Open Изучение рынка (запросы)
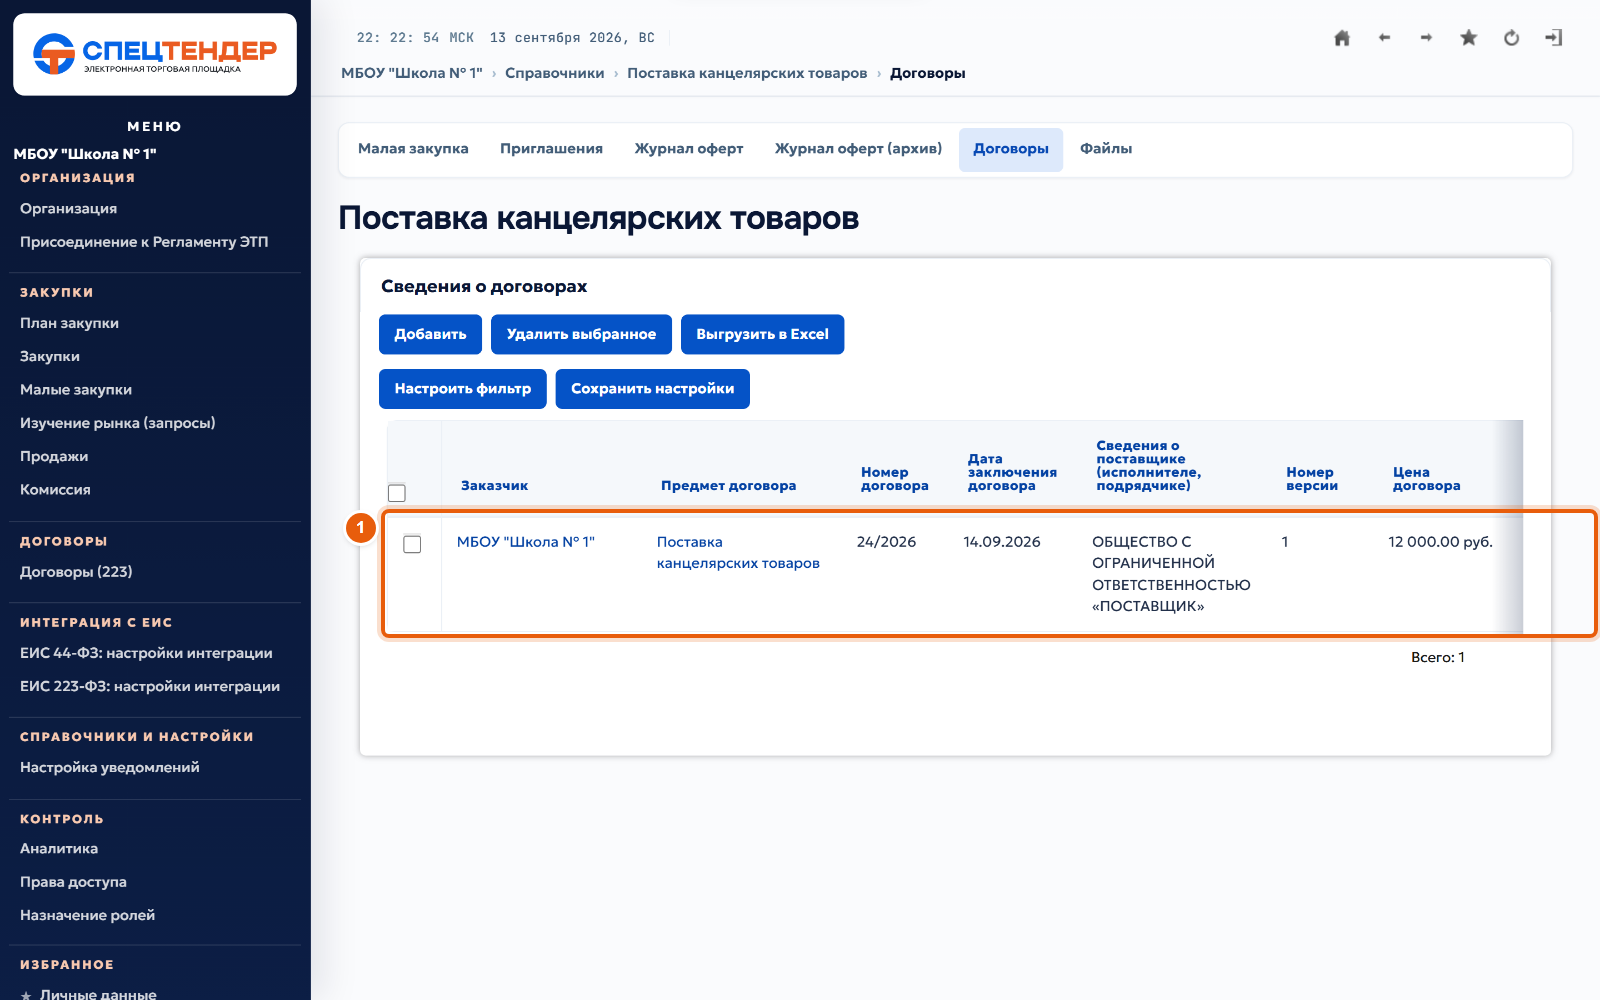 pyautogui.click(x=118, y=423)
